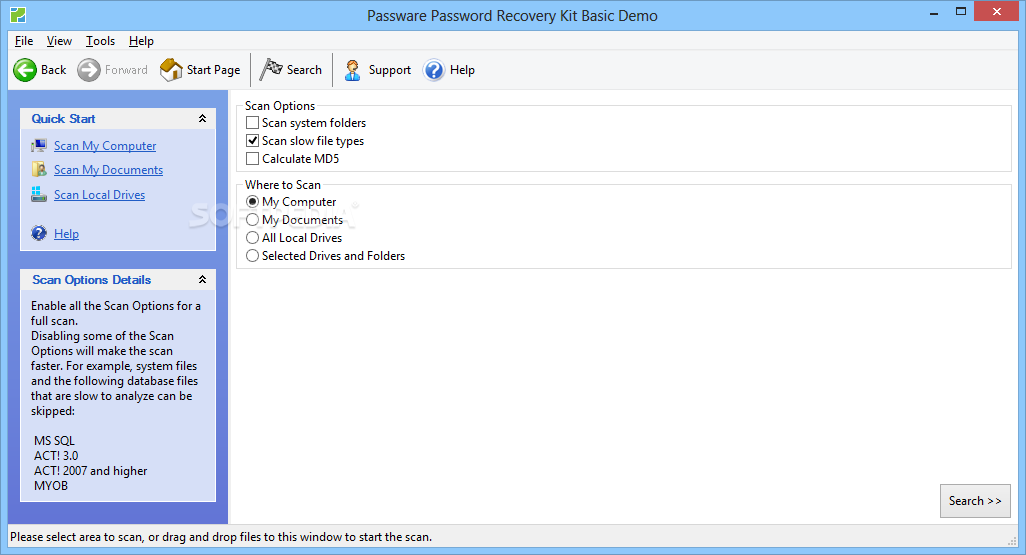Viewport: 1026px width, 555px height.
Task: Open the View menu
Action: pyautogui.click(x=59, y=41)
